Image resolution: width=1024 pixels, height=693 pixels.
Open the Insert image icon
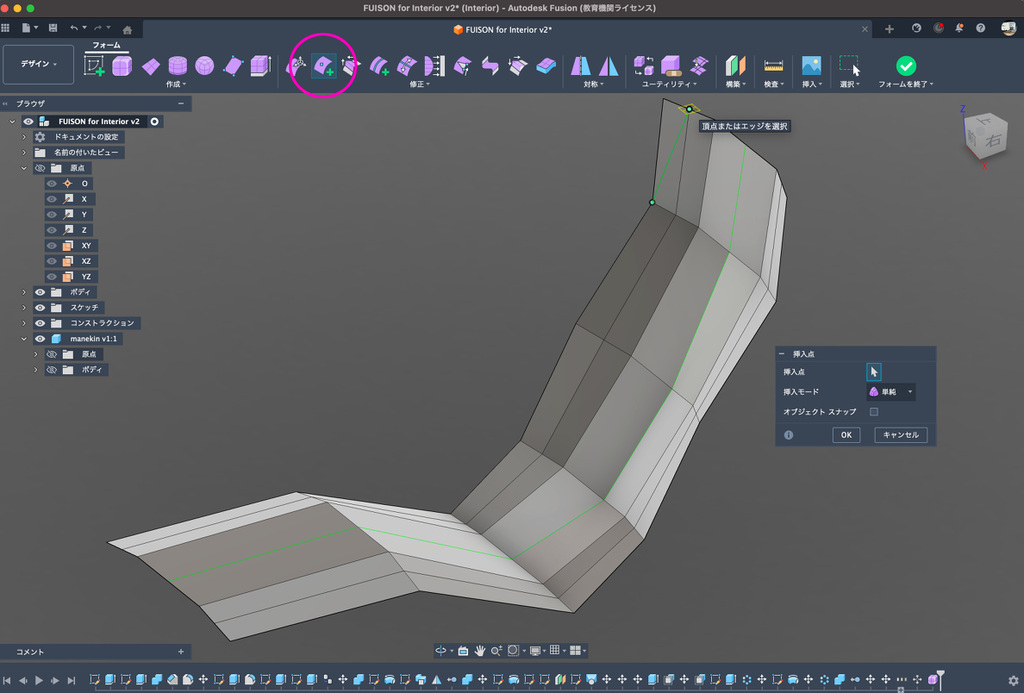pyautogui.click(x=811, y=66)
